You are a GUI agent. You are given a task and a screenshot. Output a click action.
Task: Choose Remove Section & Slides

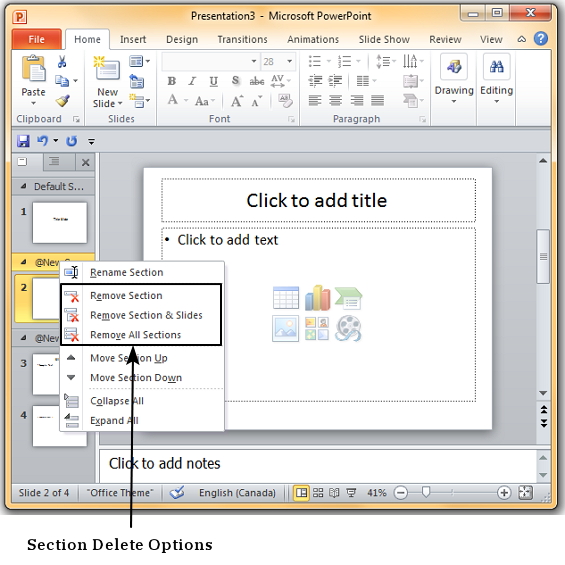142,315
